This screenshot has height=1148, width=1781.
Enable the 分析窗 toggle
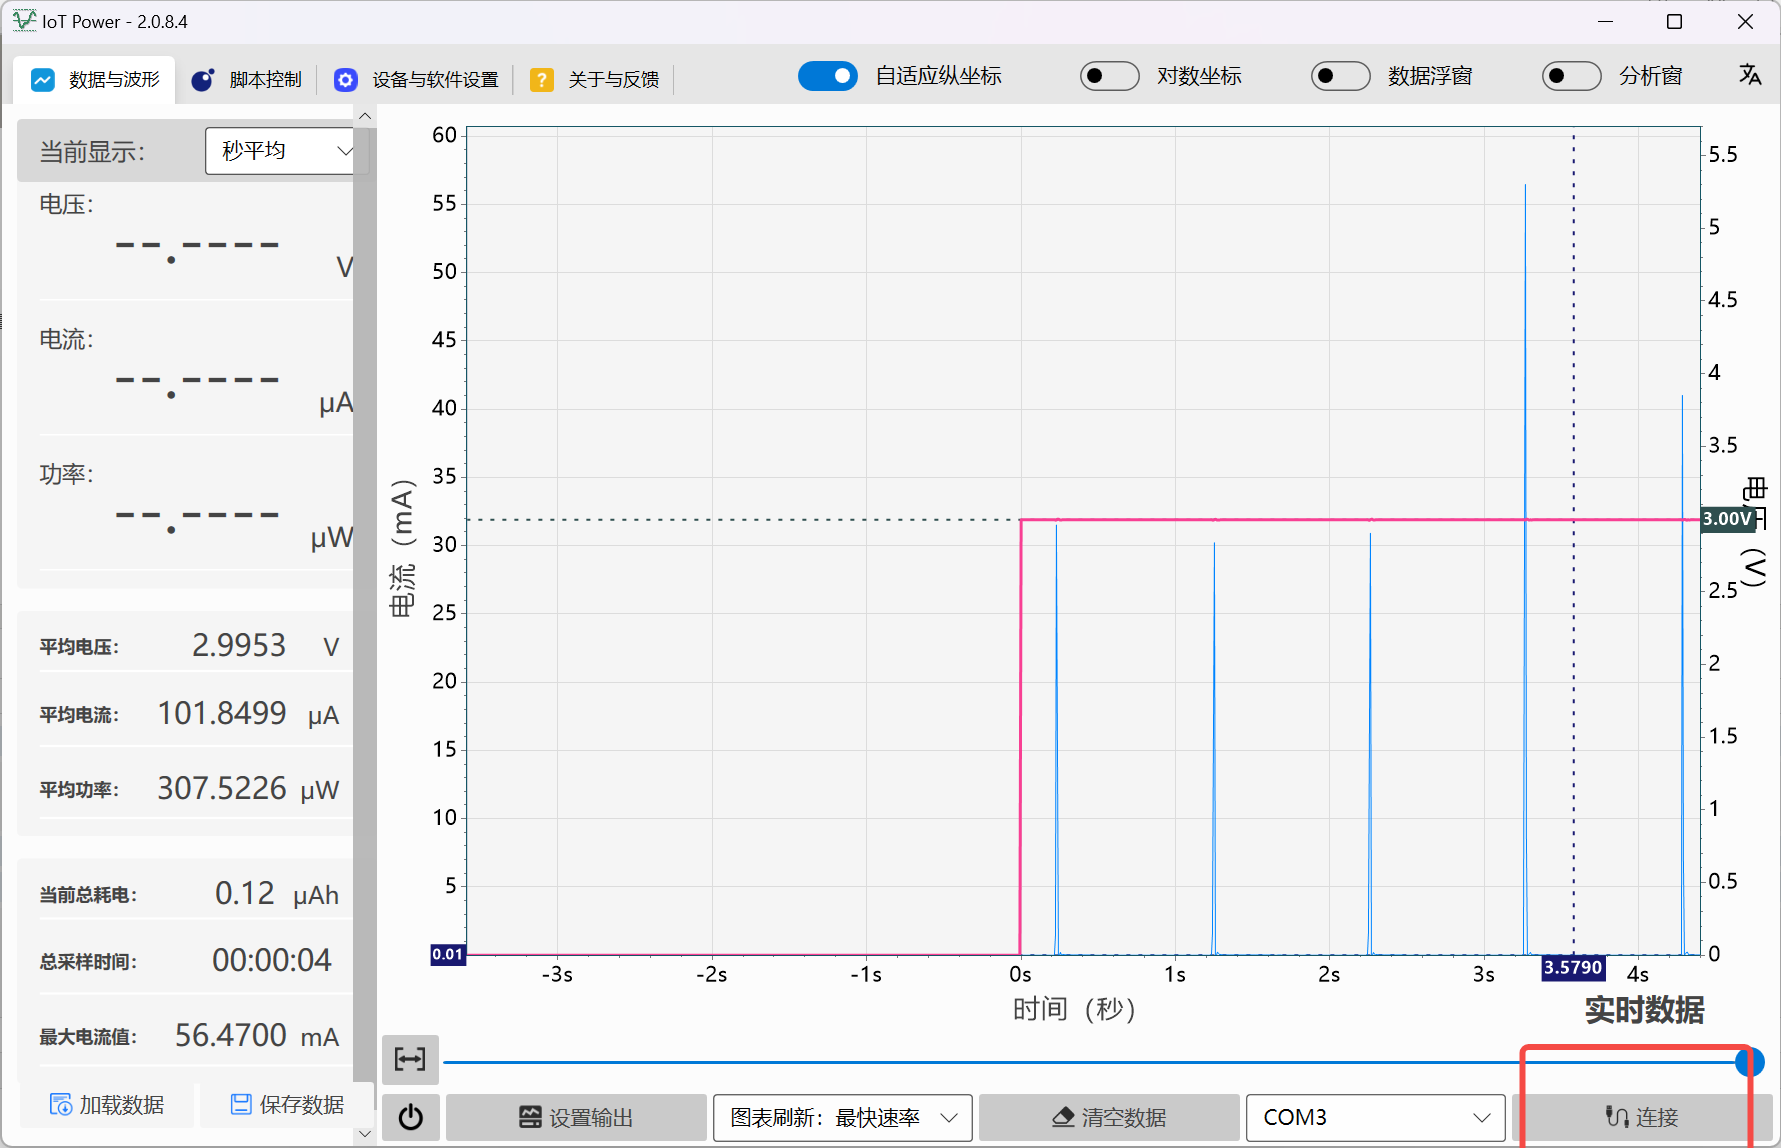1572,76
